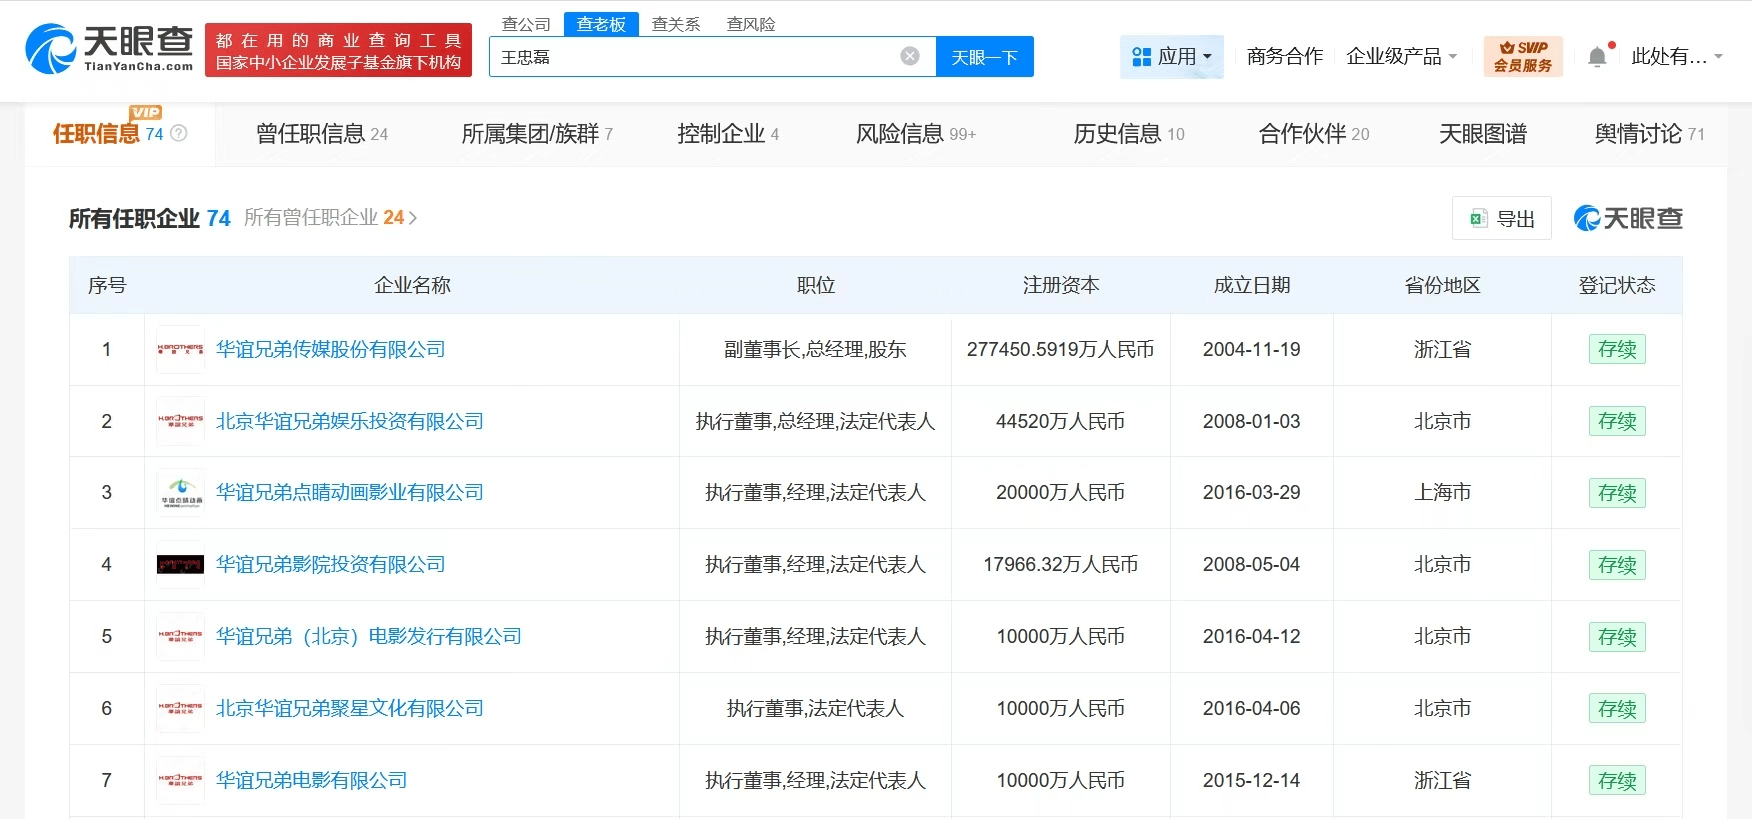Click the TianYanCha logo in header
The height and width of the screenshot is (819, 1752).
109,49
